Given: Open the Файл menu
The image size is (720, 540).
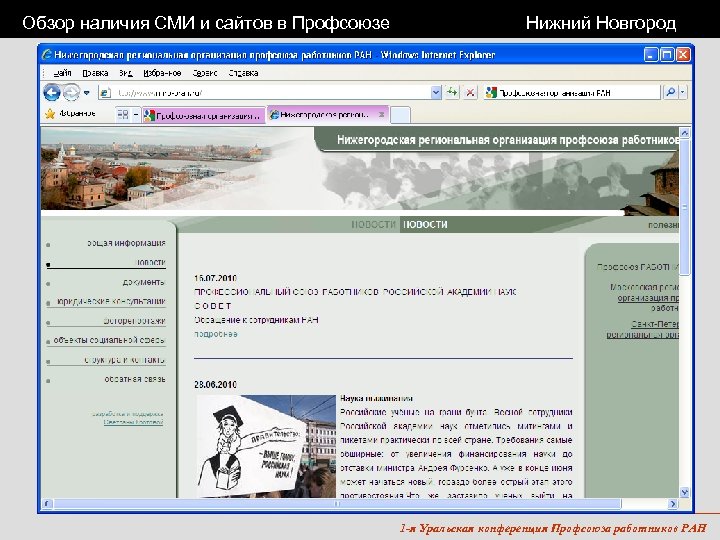Looking at the screenshot, I should 62,73.
